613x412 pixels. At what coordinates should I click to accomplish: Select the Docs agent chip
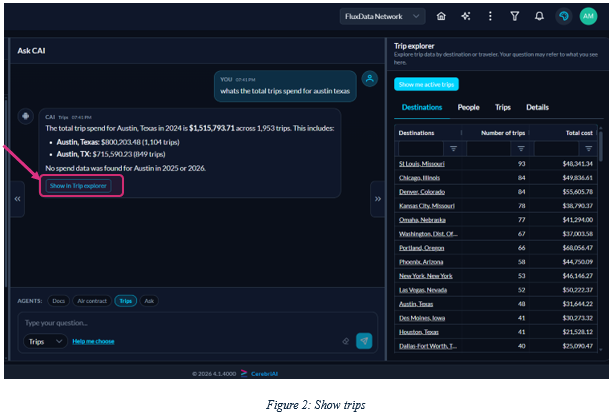click(59, 301)
